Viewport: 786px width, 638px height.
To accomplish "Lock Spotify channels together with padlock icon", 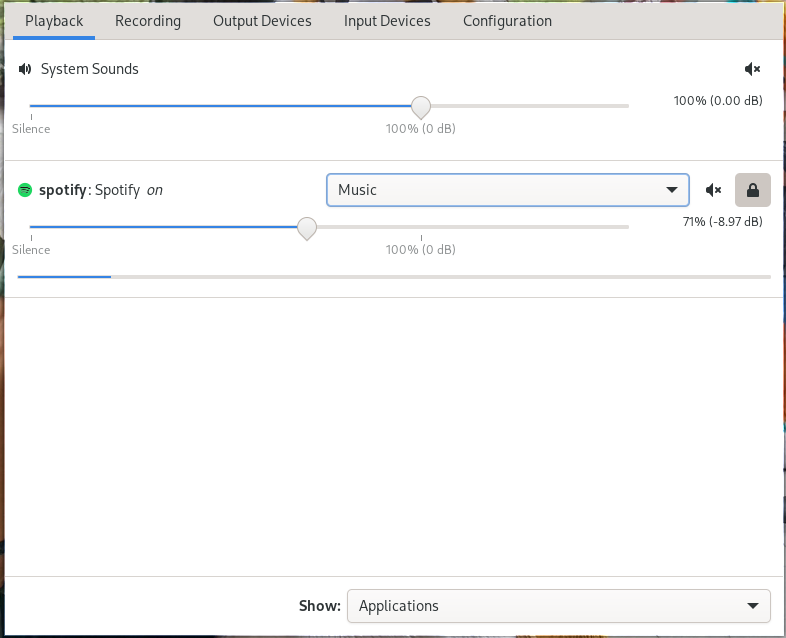I will coord(753,189).
